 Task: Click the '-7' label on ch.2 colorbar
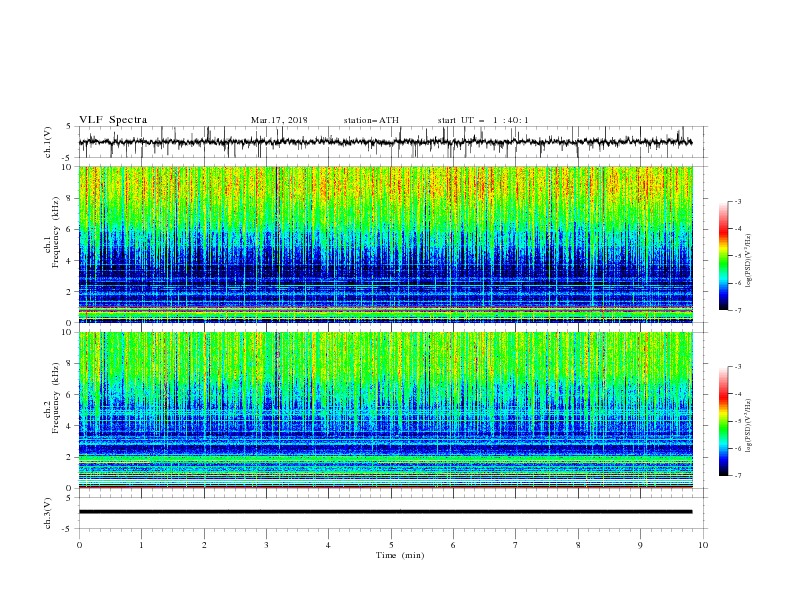[x=737, y=475]
